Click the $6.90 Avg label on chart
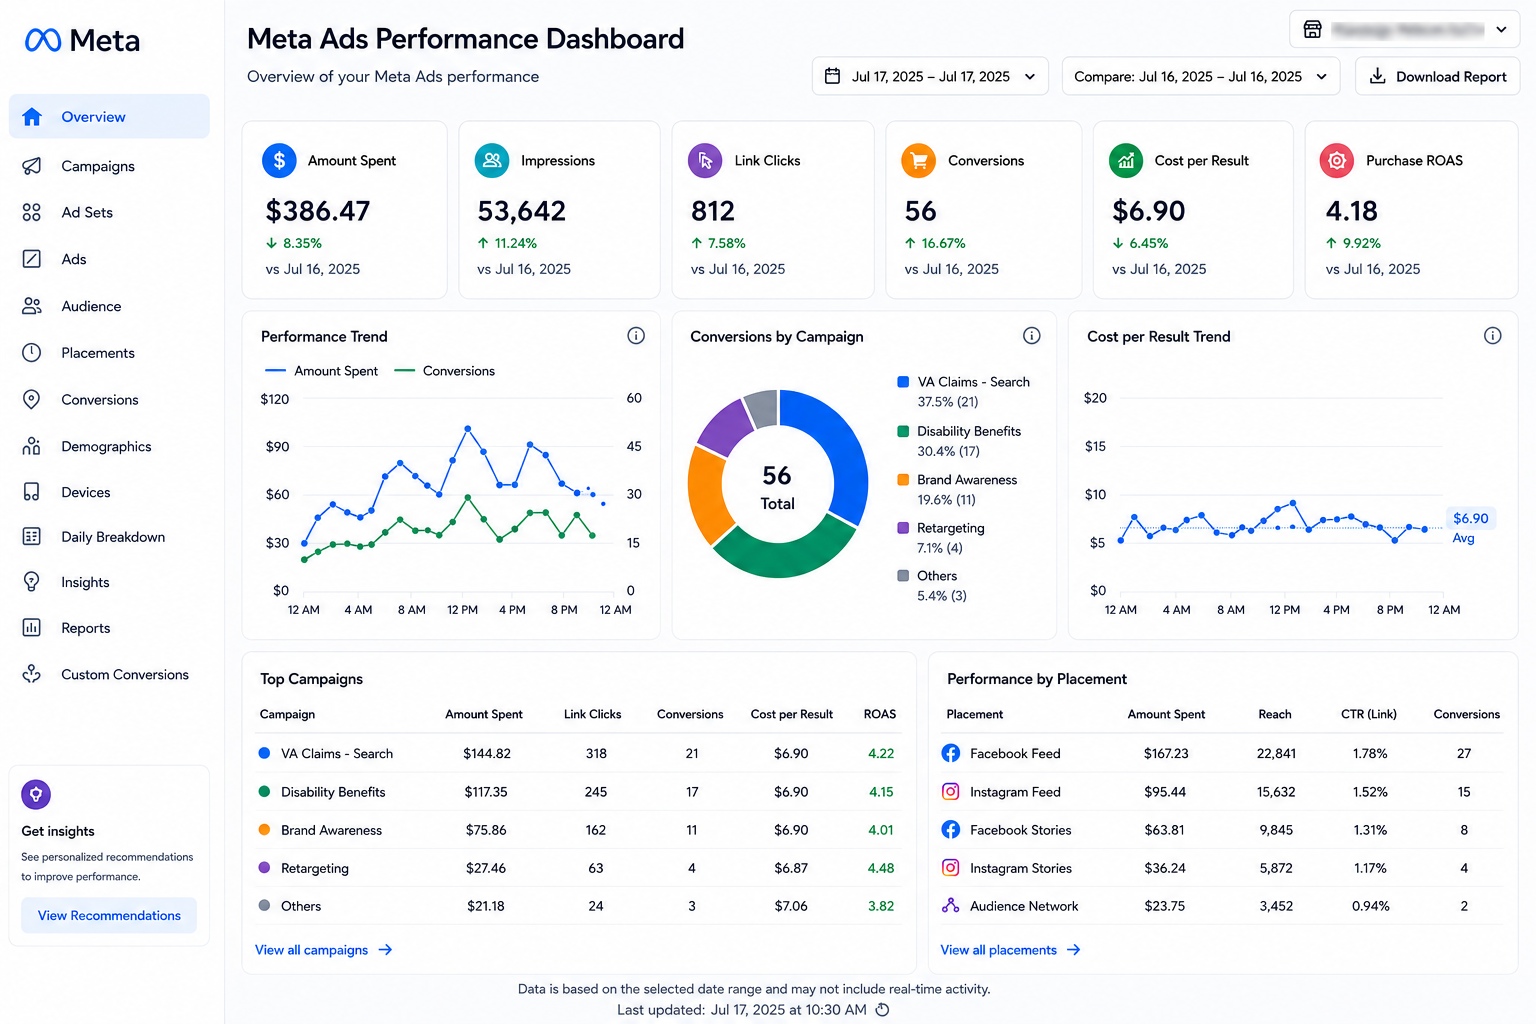This screenshot has height=1024, width=1536. [1470, 527]
